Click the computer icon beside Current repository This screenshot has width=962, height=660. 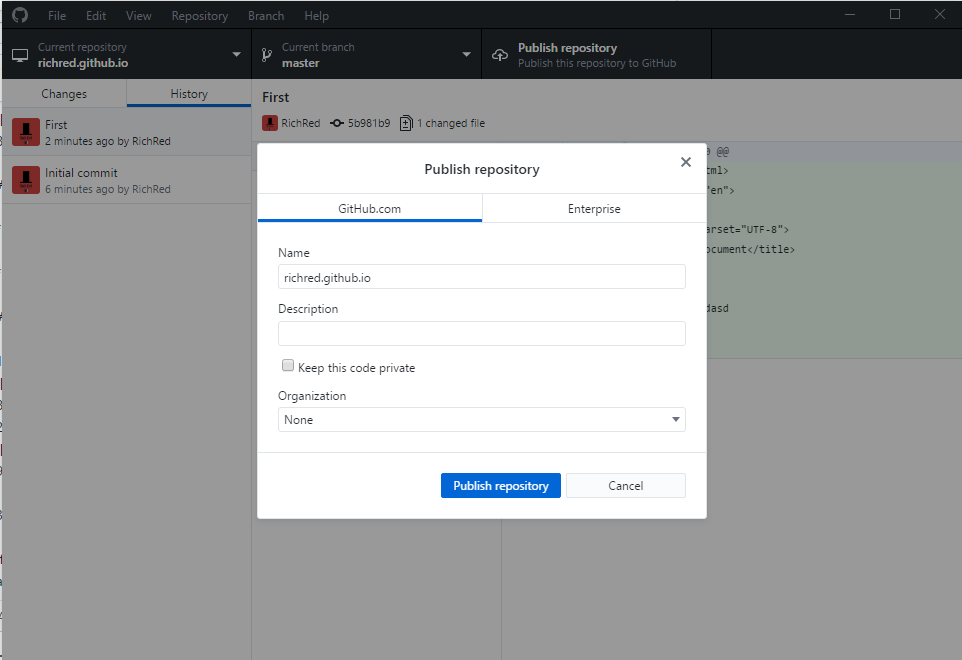[20, 55]
